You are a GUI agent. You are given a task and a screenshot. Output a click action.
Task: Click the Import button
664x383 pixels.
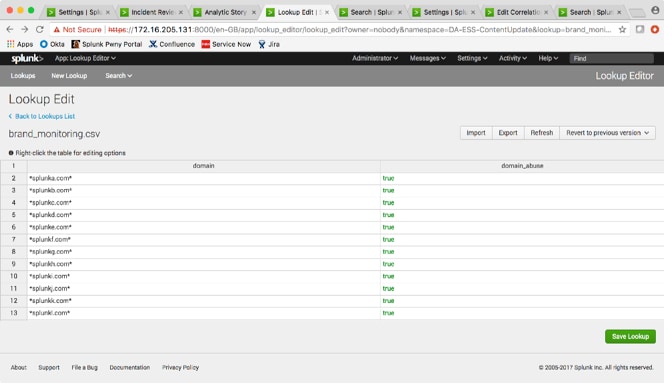tap(476, 133)
